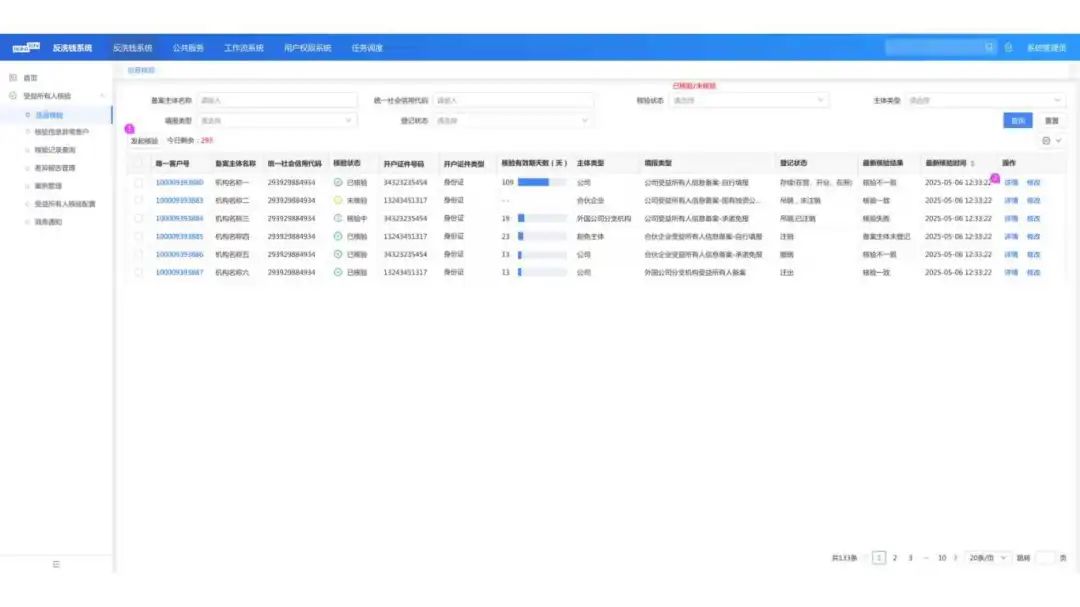Image resolution: width=1080 pixels, height=607 pixels.
Task: Open customer number link 100009393880
Action: pyautogui.click(x=179, y=183)
